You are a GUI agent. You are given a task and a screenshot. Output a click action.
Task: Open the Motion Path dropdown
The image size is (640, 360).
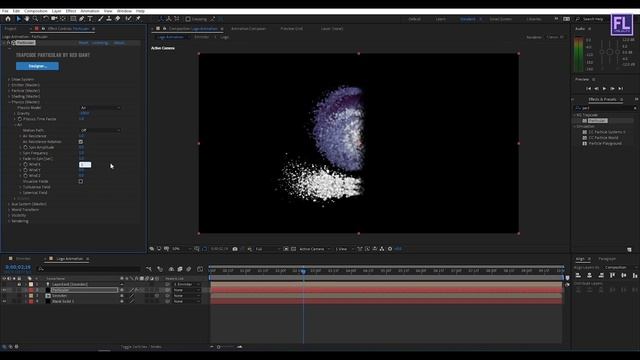point(100,130)
